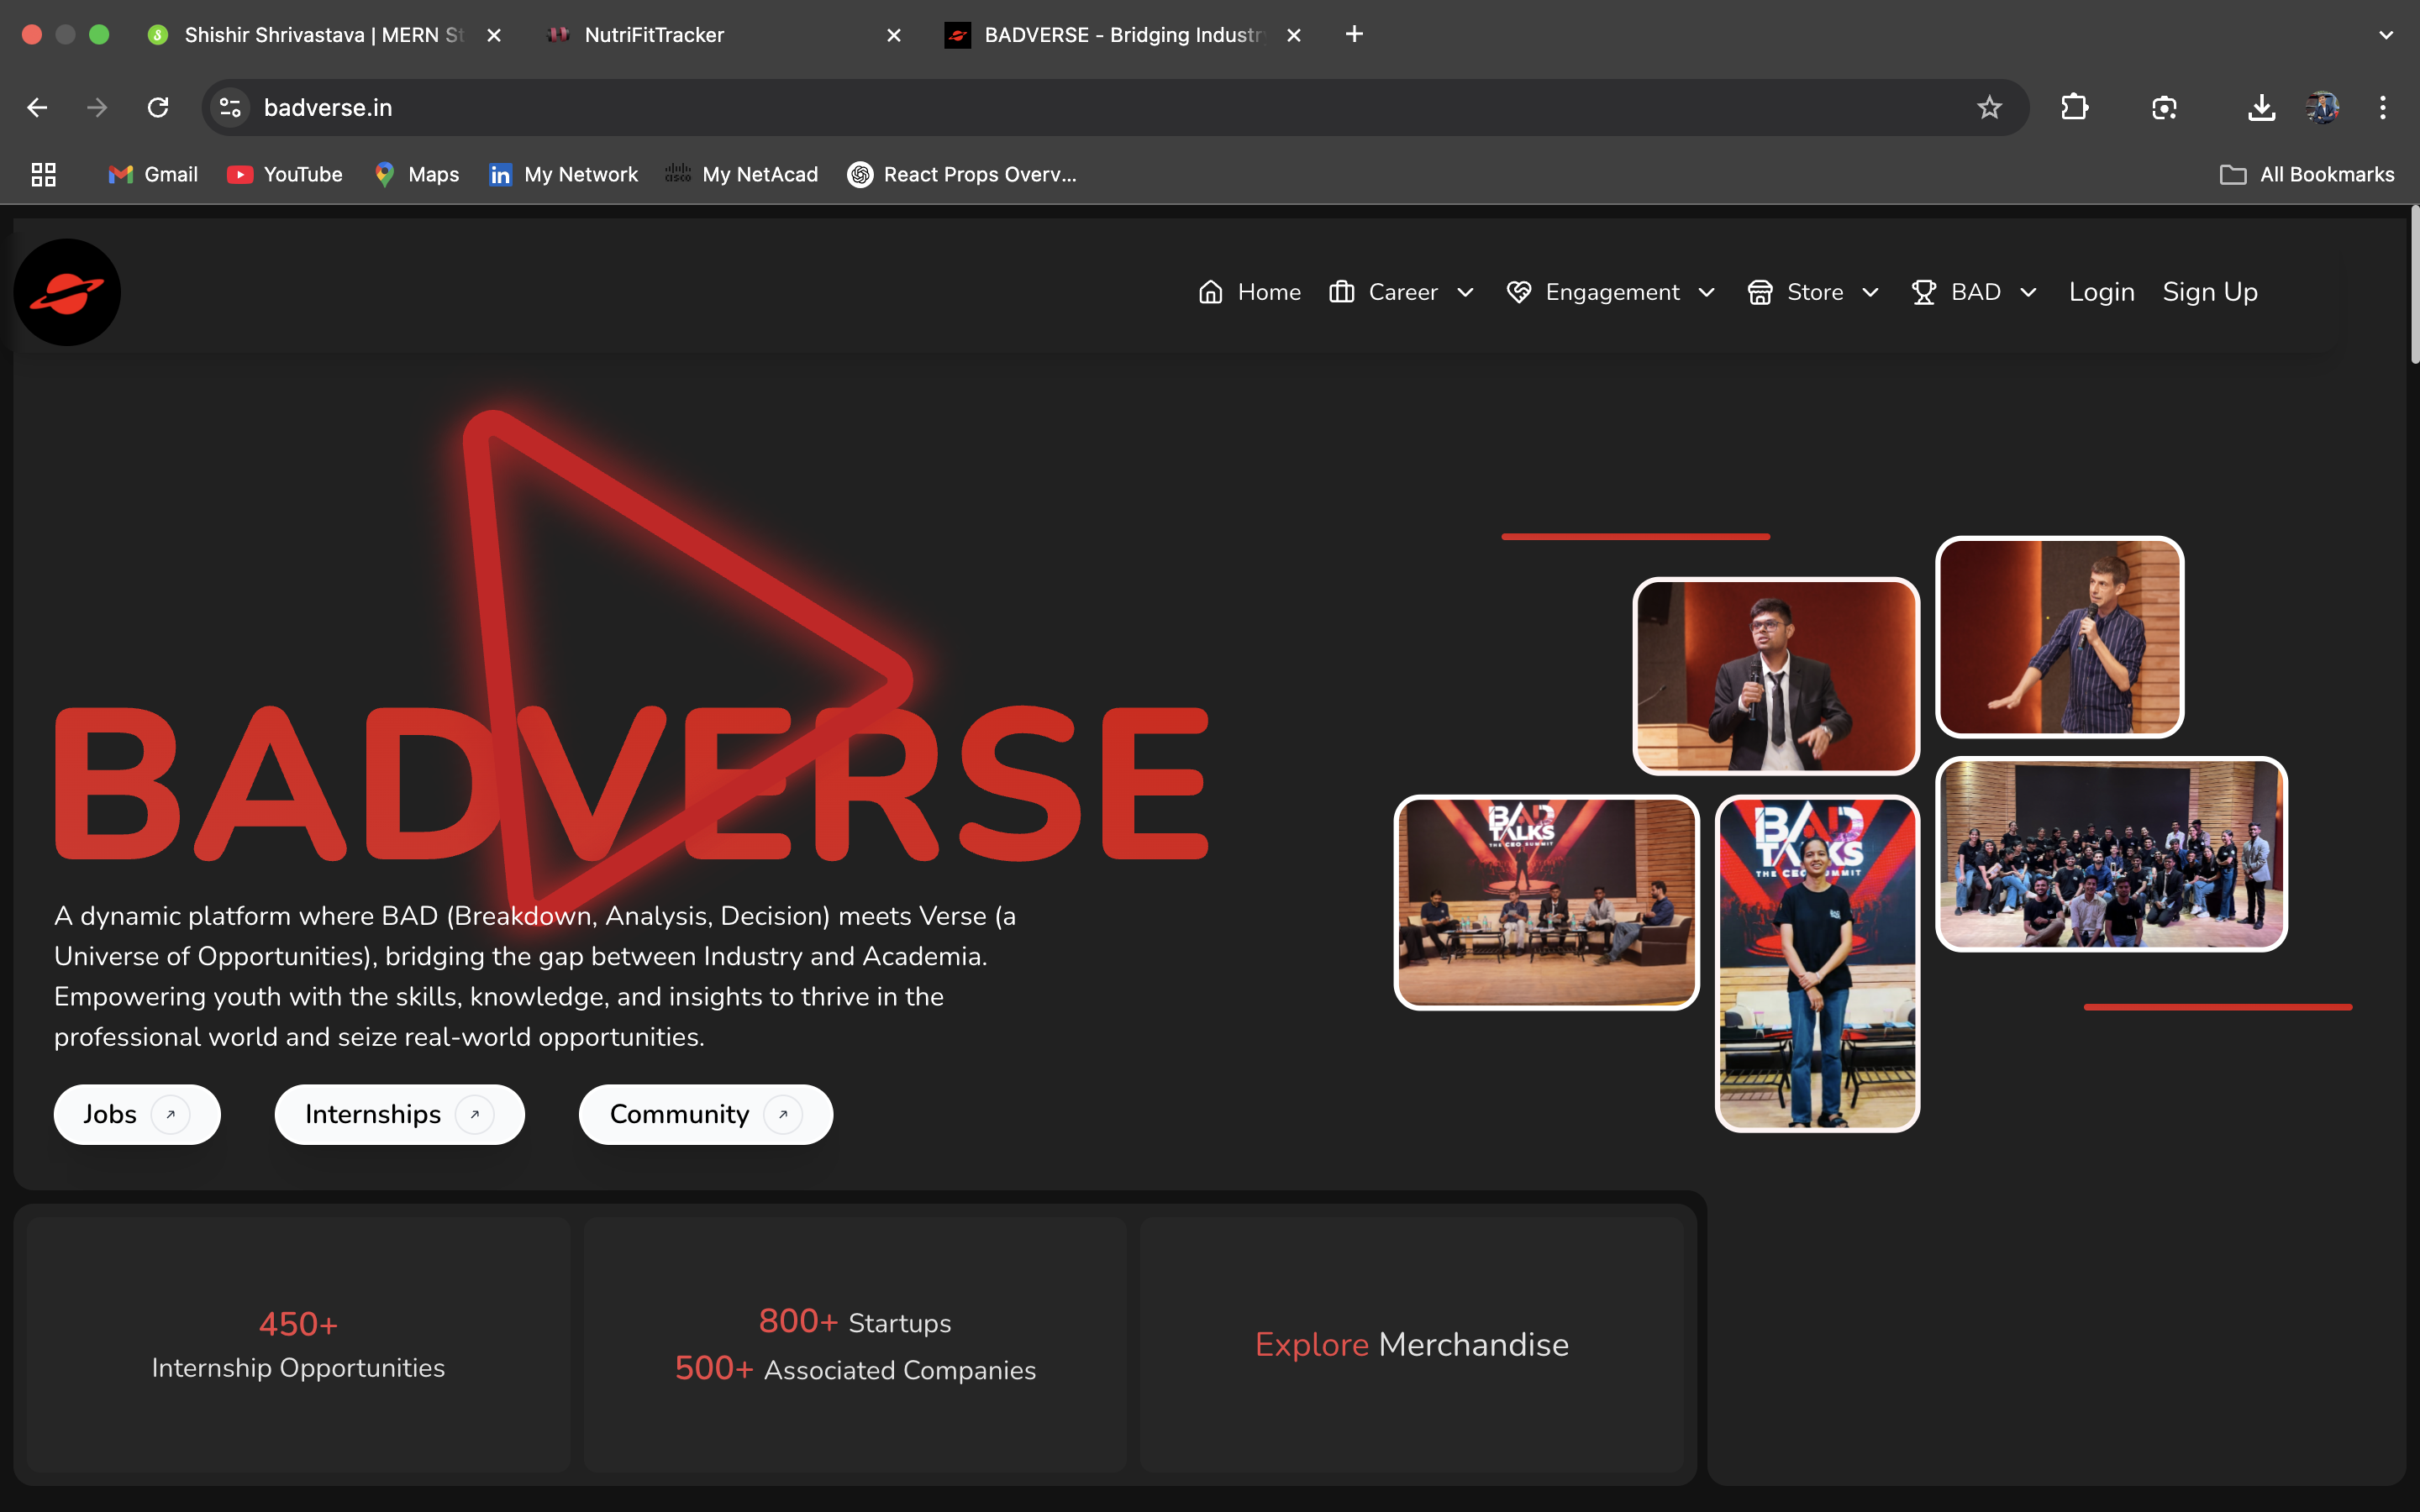The width and height of the screenshot is (2420, 1512).
Task: Open the YouTube bookmark
Action: tap(285, 175)
